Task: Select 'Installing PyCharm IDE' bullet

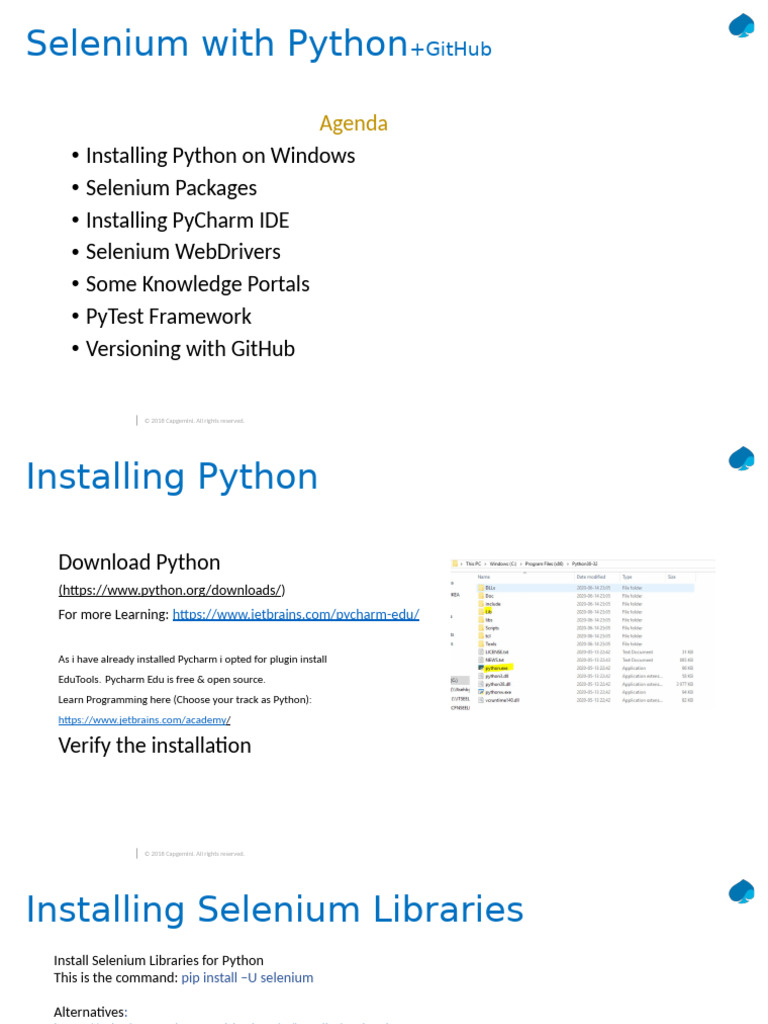Action: click(187, 220)
